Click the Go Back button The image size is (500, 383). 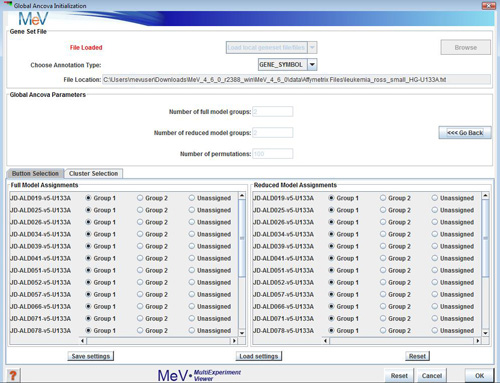(465, 133)
